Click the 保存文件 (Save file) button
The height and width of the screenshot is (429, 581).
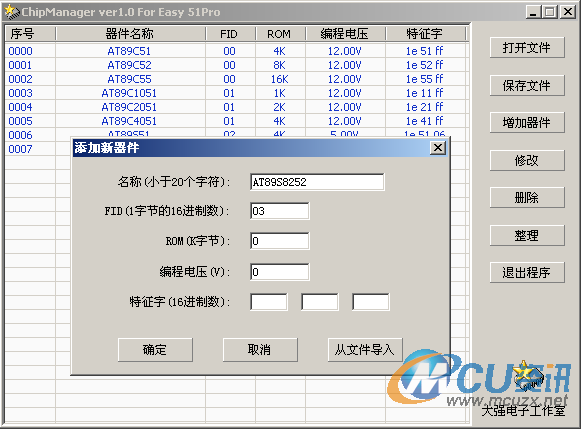527,86
